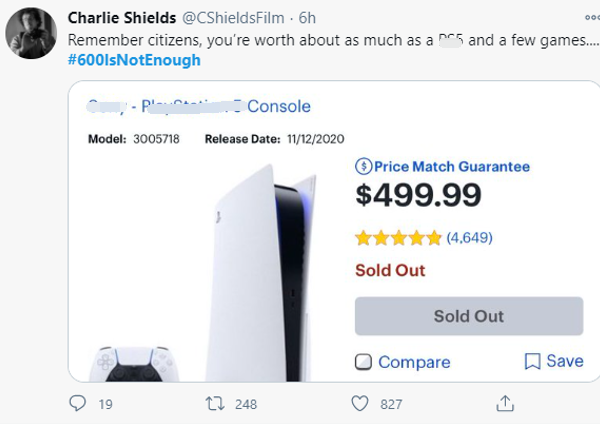600x424 pixels.
Task: Click the Save bookmark icon
Action: (x=533, y=361)
